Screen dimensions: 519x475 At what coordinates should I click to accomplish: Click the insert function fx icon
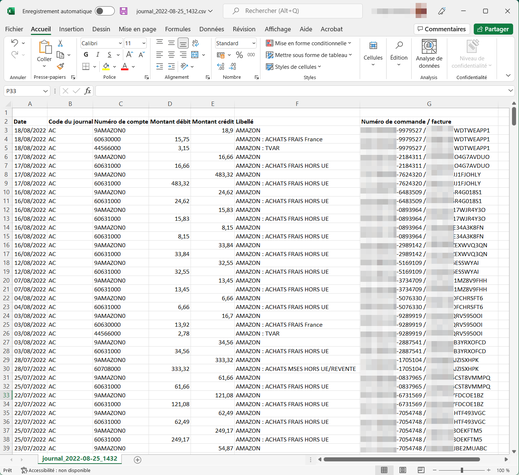(88, 91)
